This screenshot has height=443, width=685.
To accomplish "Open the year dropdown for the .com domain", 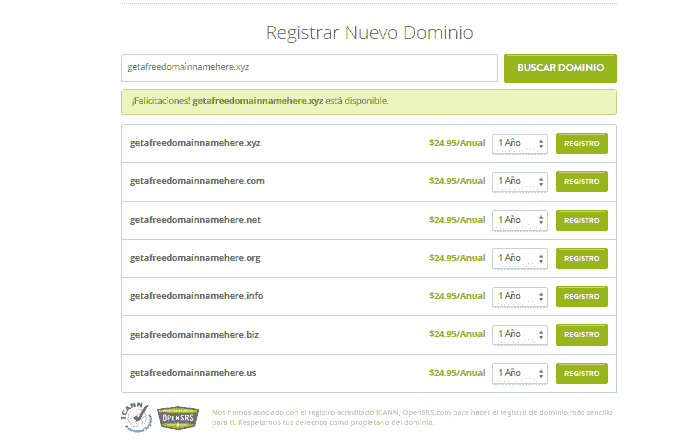I will tap(520, 181).
